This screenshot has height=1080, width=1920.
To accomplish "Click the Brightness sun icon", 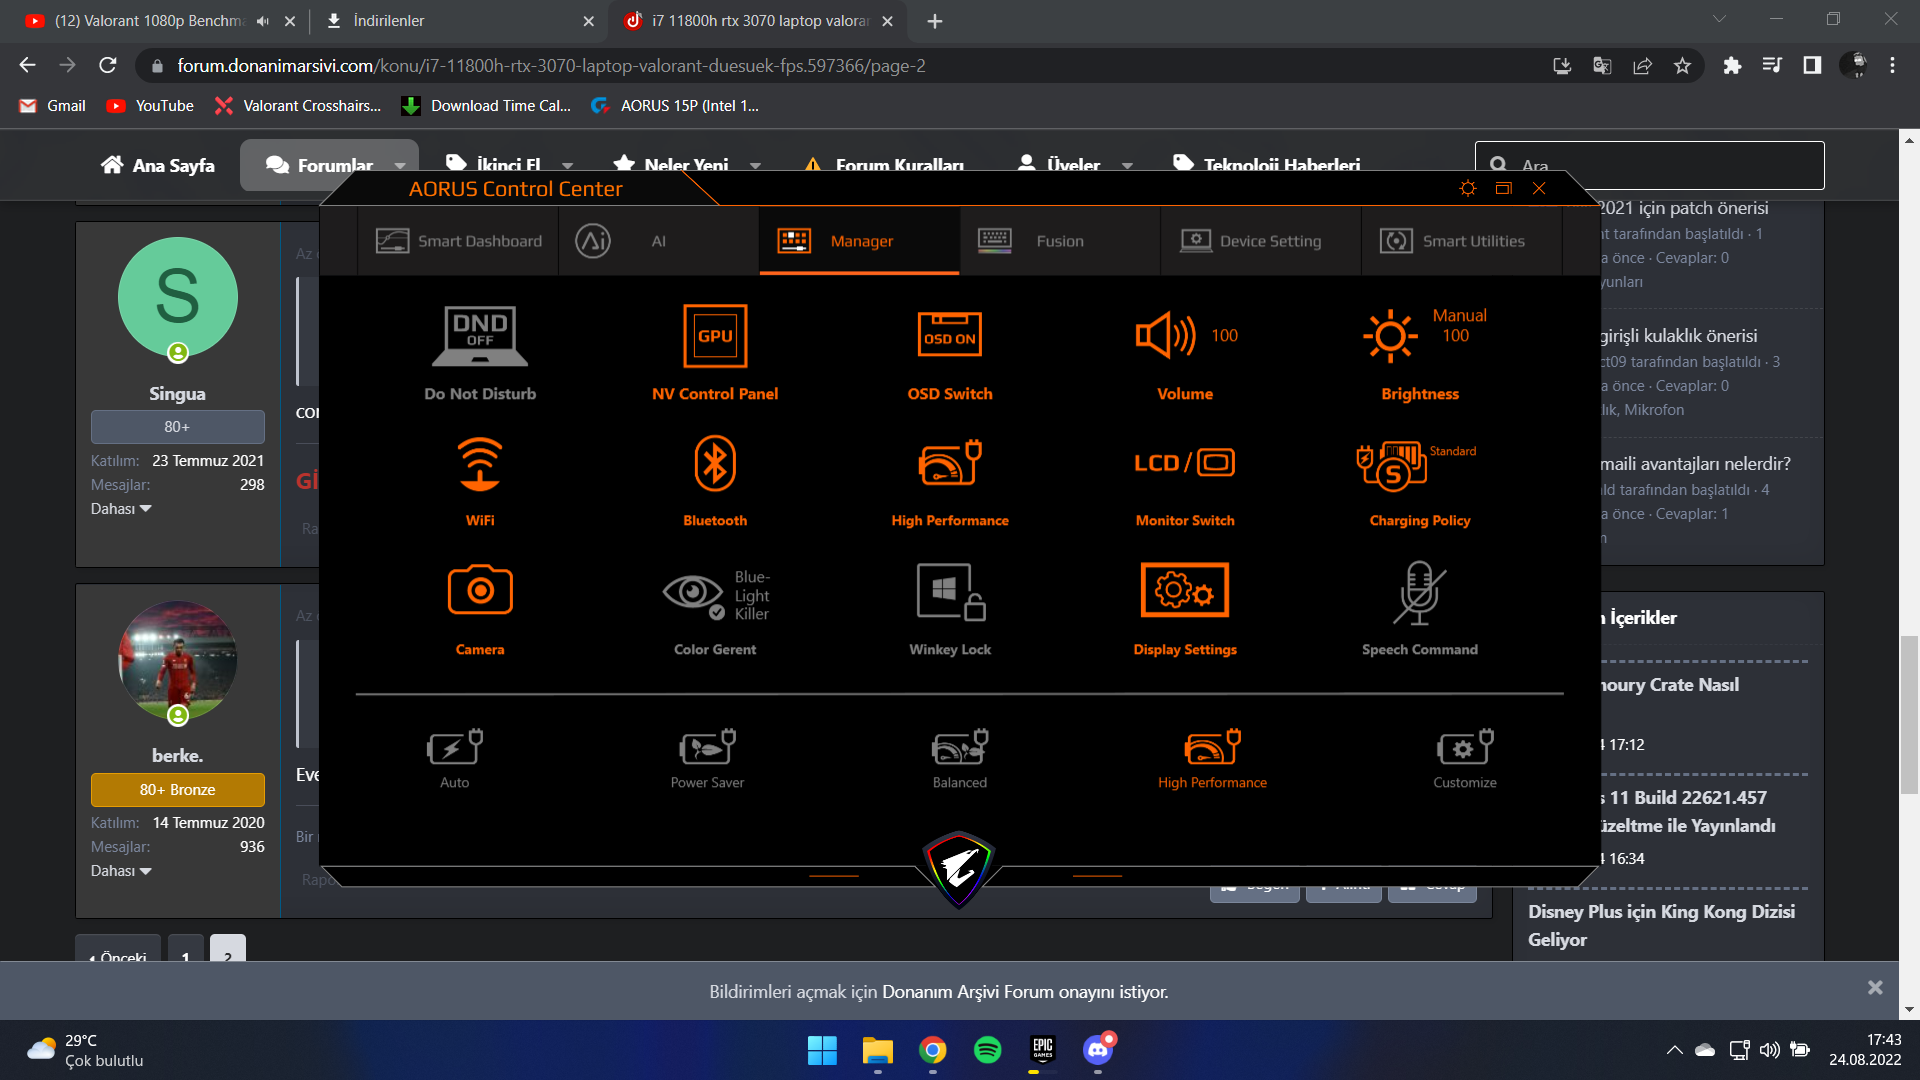I will tap(1390, 335).
